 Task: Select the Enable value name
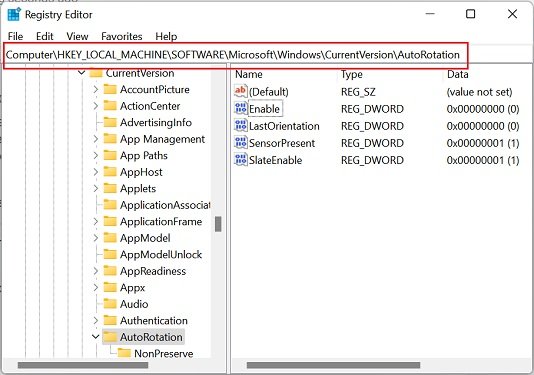click(264, 109)
